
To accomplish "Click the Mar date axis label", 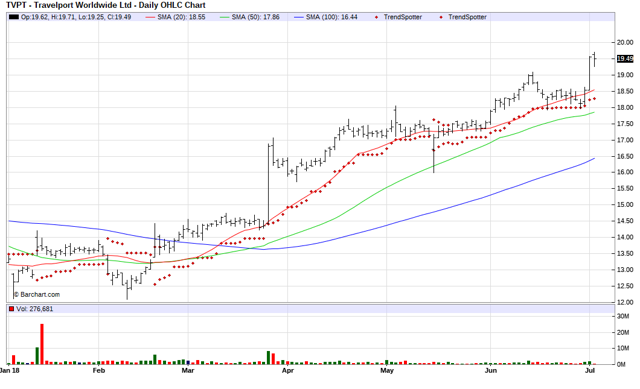I will coord(188,371).
